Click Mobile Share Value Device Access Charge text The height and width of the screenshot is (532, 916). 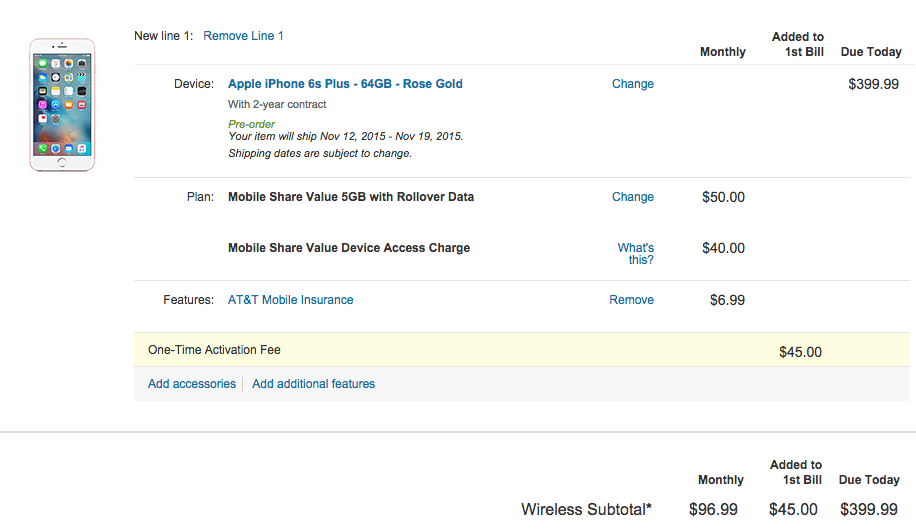(x=349, y=248)
